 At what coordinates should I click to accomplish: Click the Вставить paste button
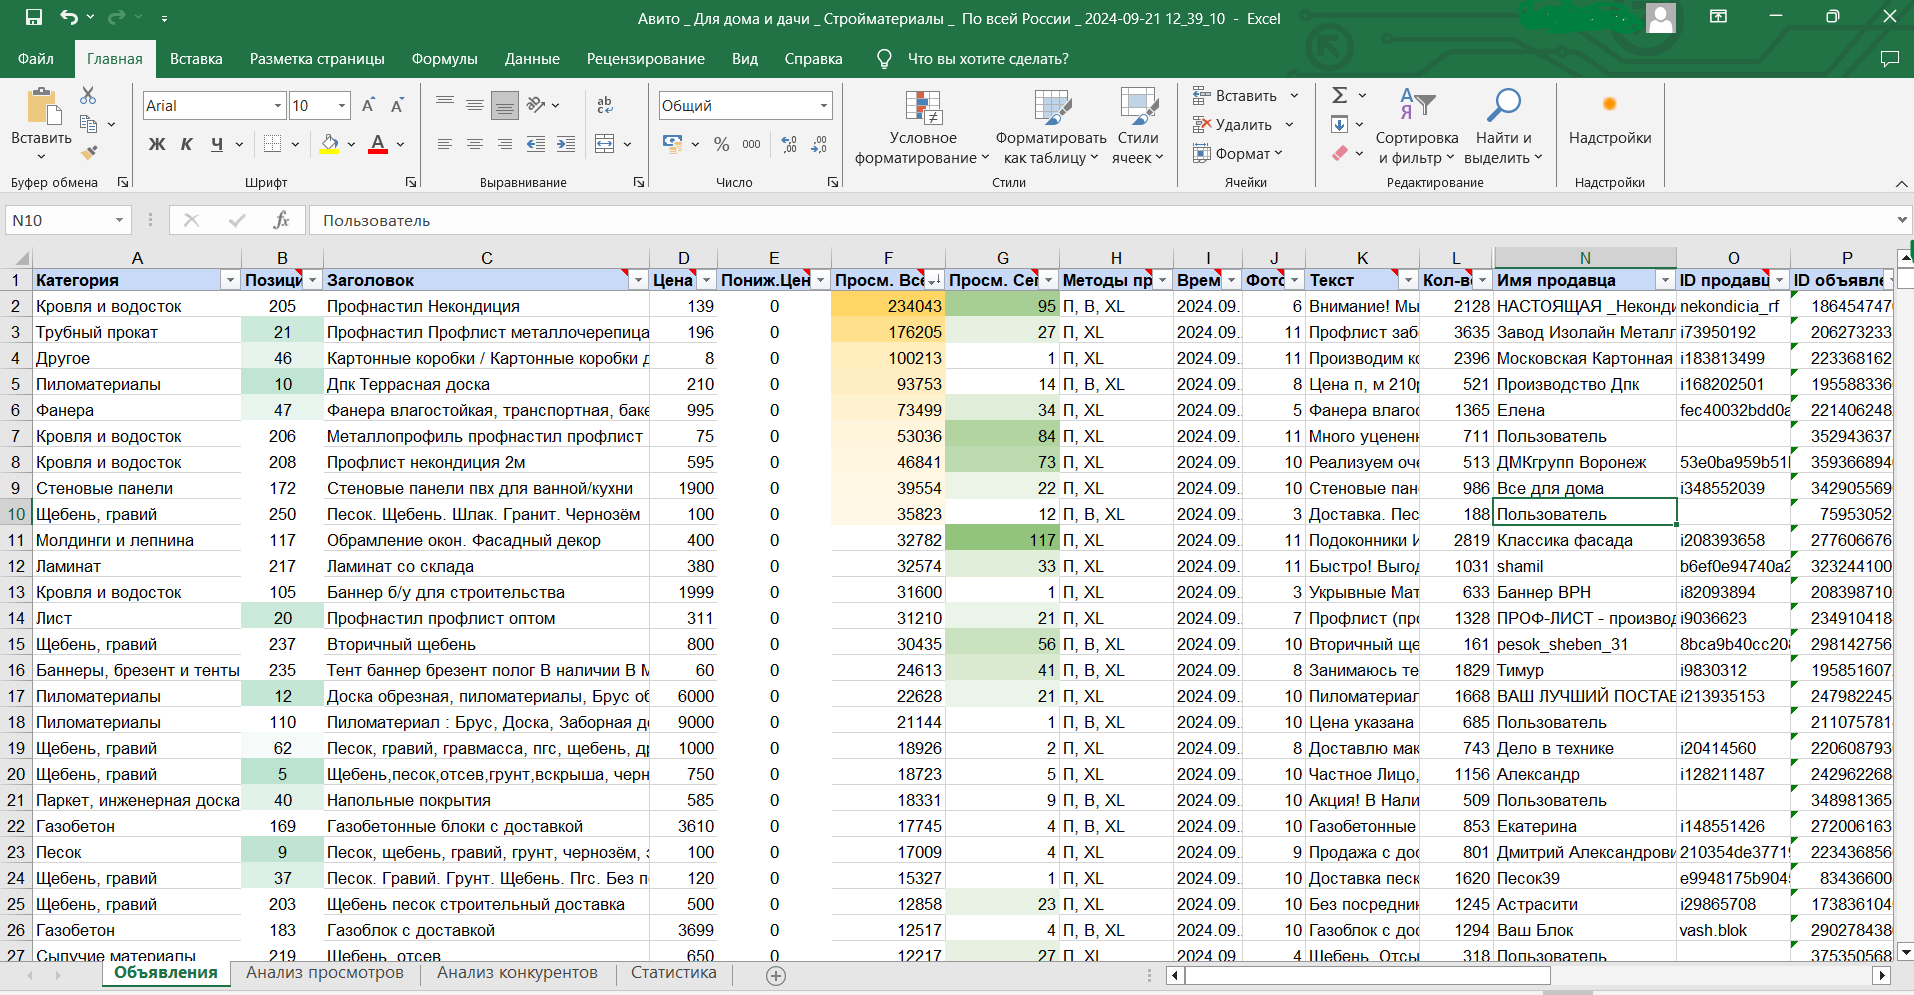tap(41, 108)
